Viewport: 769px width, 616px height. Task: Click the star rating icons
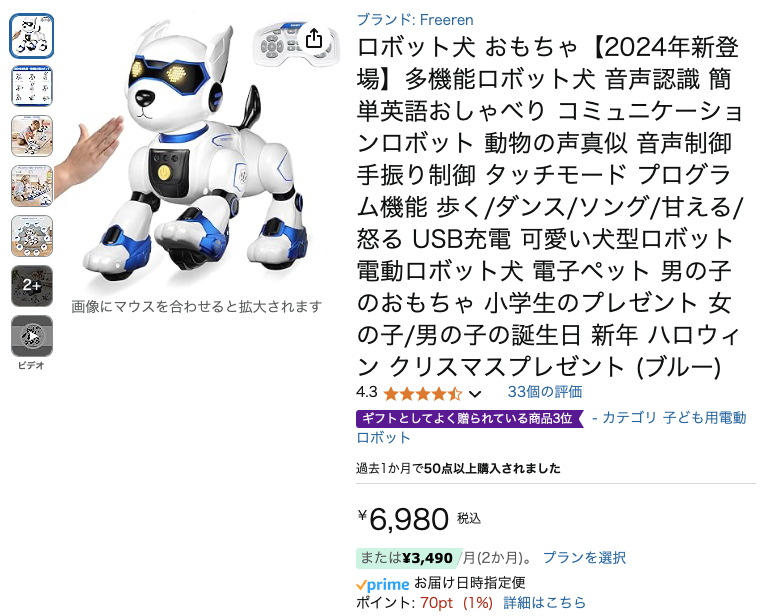[423, 393]
